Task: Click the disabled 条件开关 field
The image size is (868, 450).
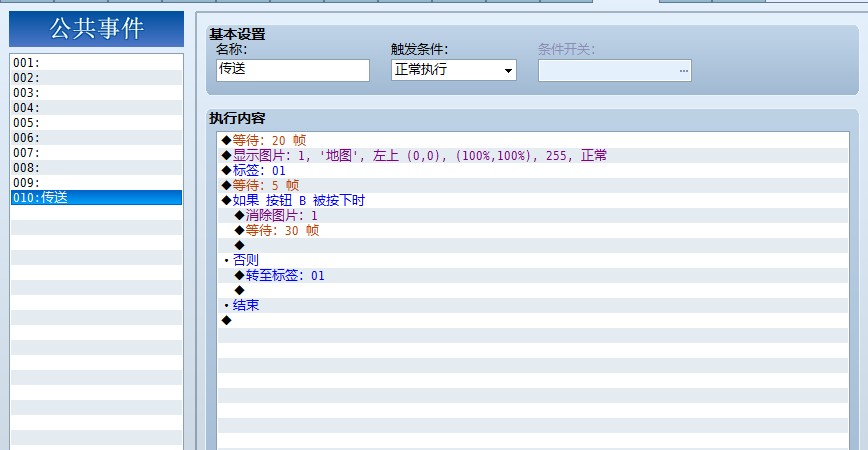Action: (x=614, y=70)
